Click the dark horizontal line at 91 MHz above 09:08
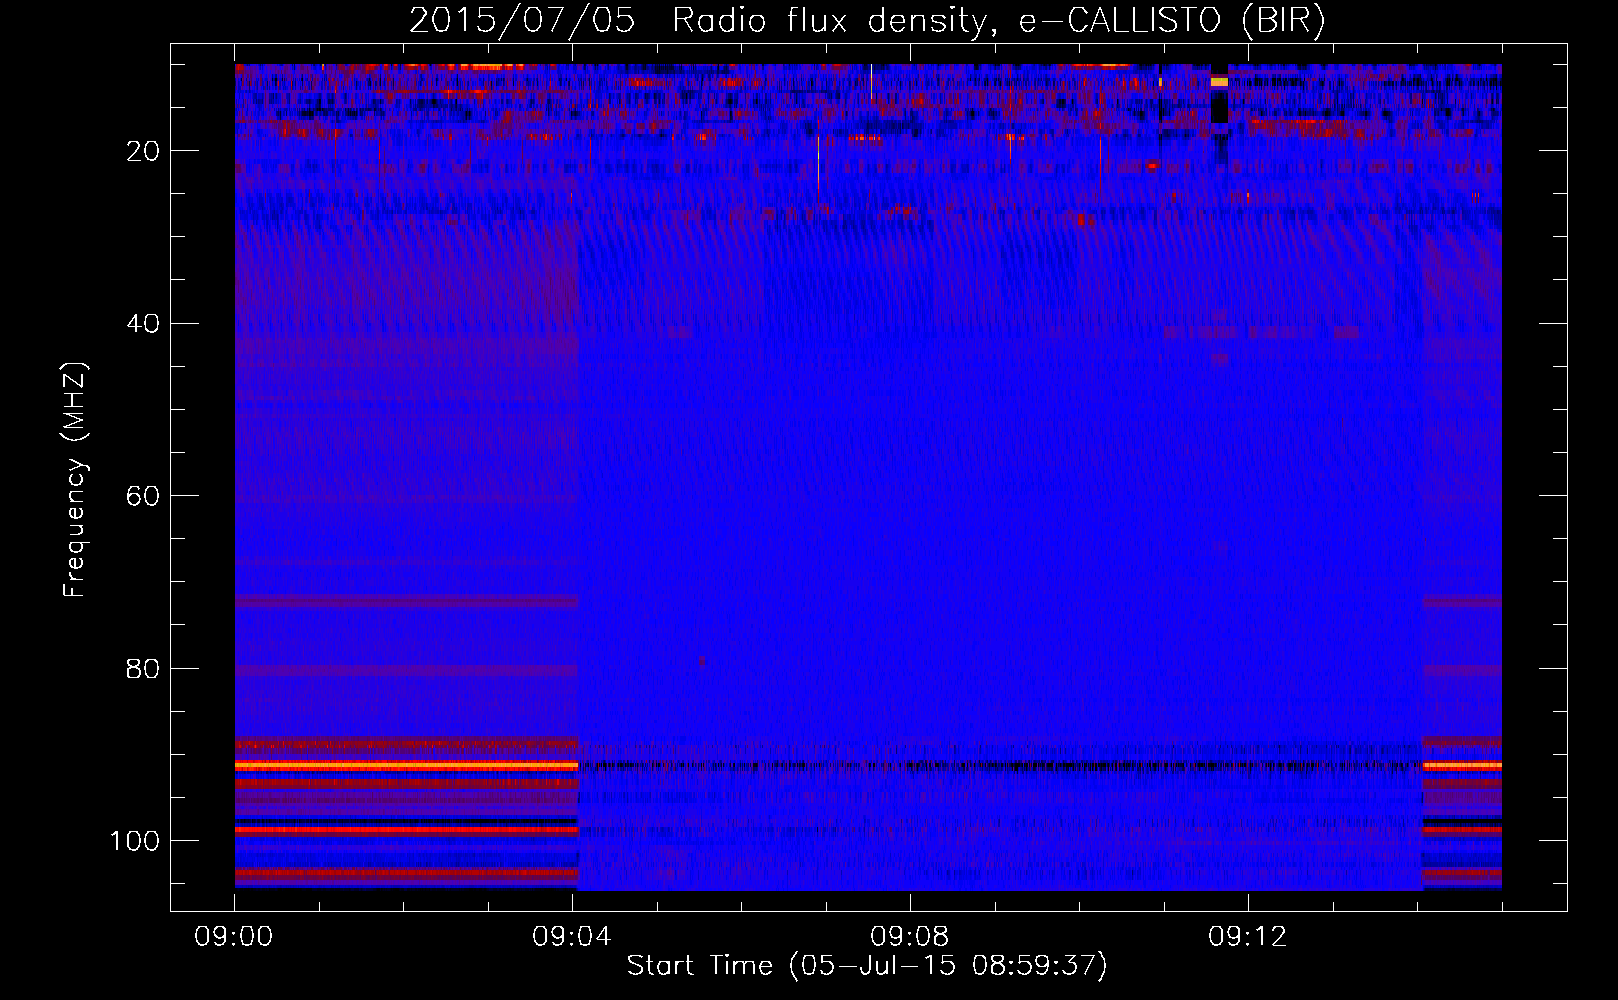Screen dimensions: 1618x1000 click(x=910, y=767)
